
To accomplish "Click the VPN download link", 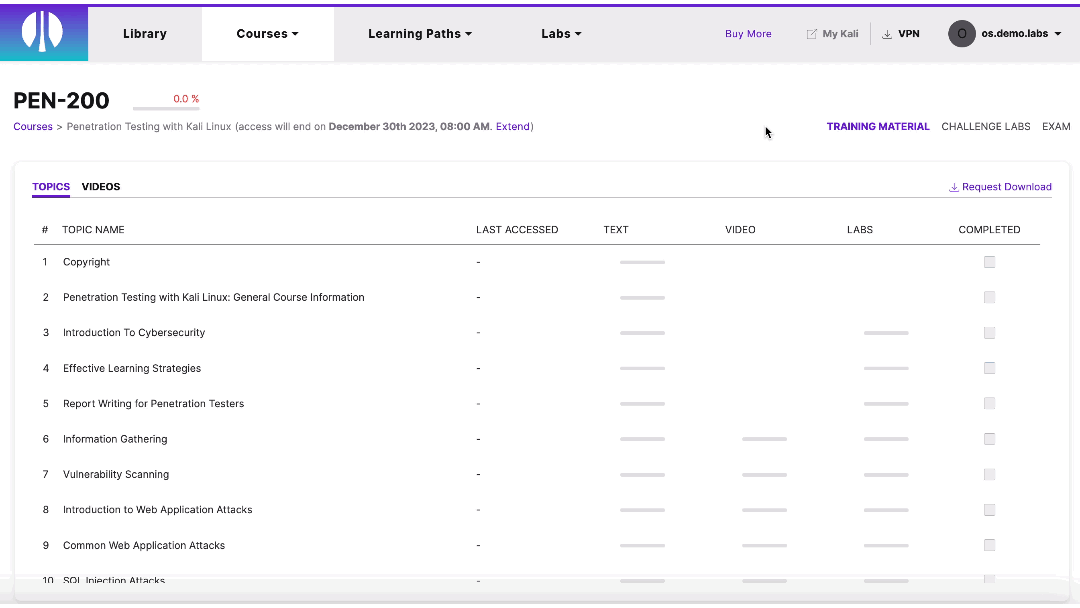I will point(908,34).
